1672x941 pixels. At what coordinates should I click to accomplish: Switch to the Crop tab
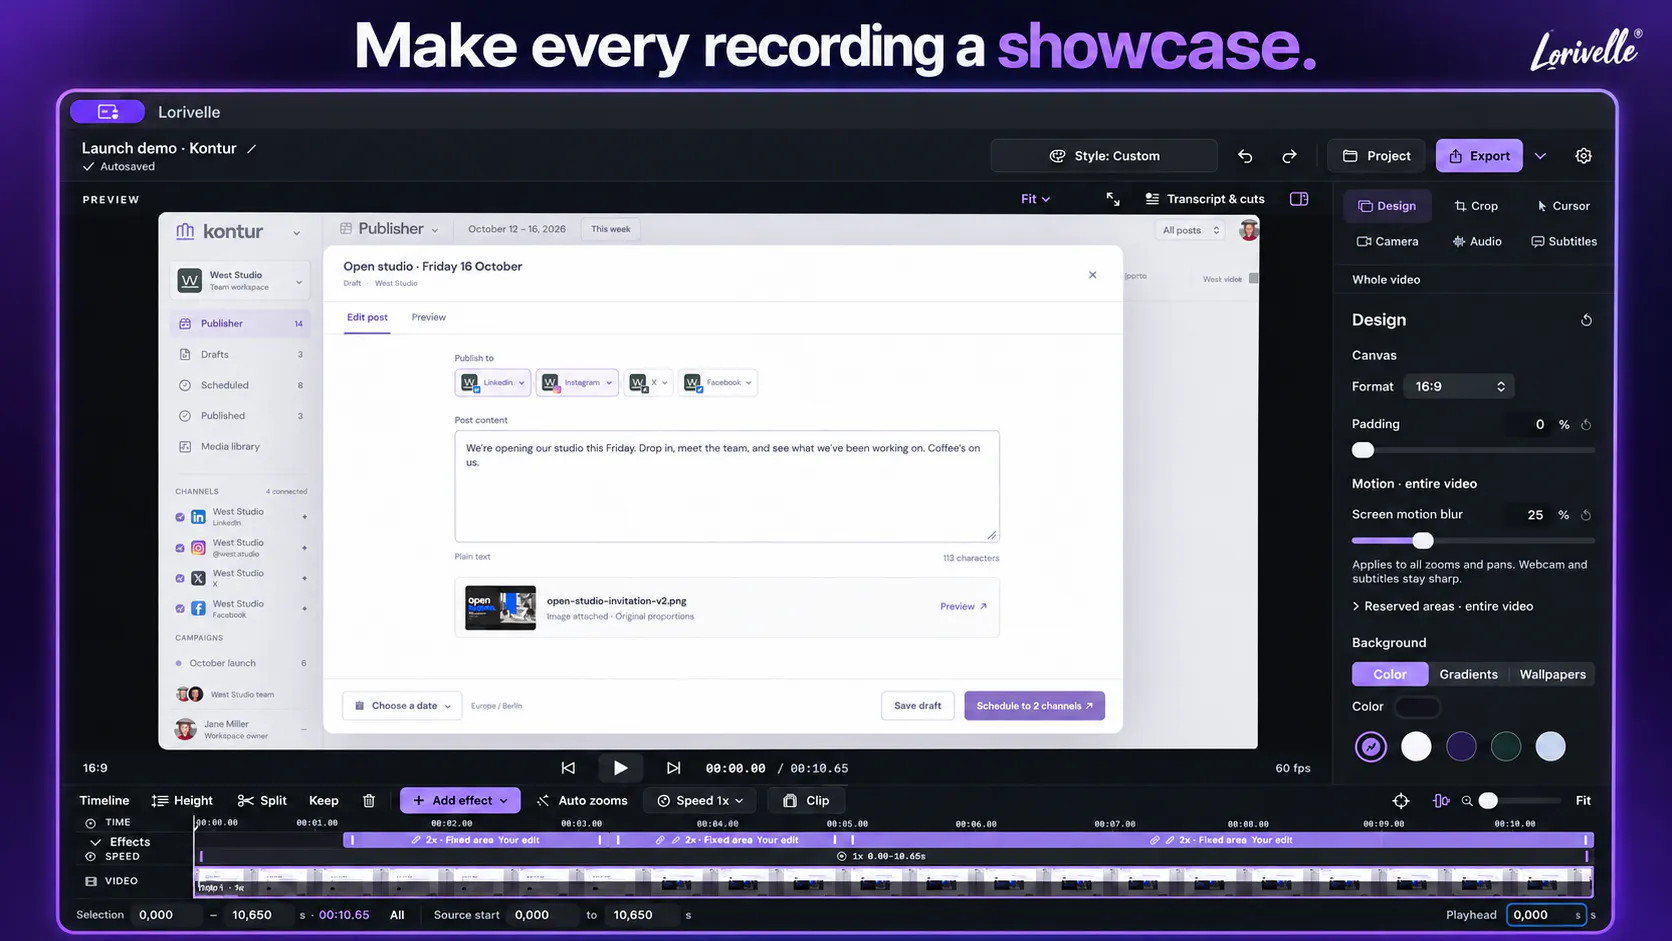(x=1476, y=206)
